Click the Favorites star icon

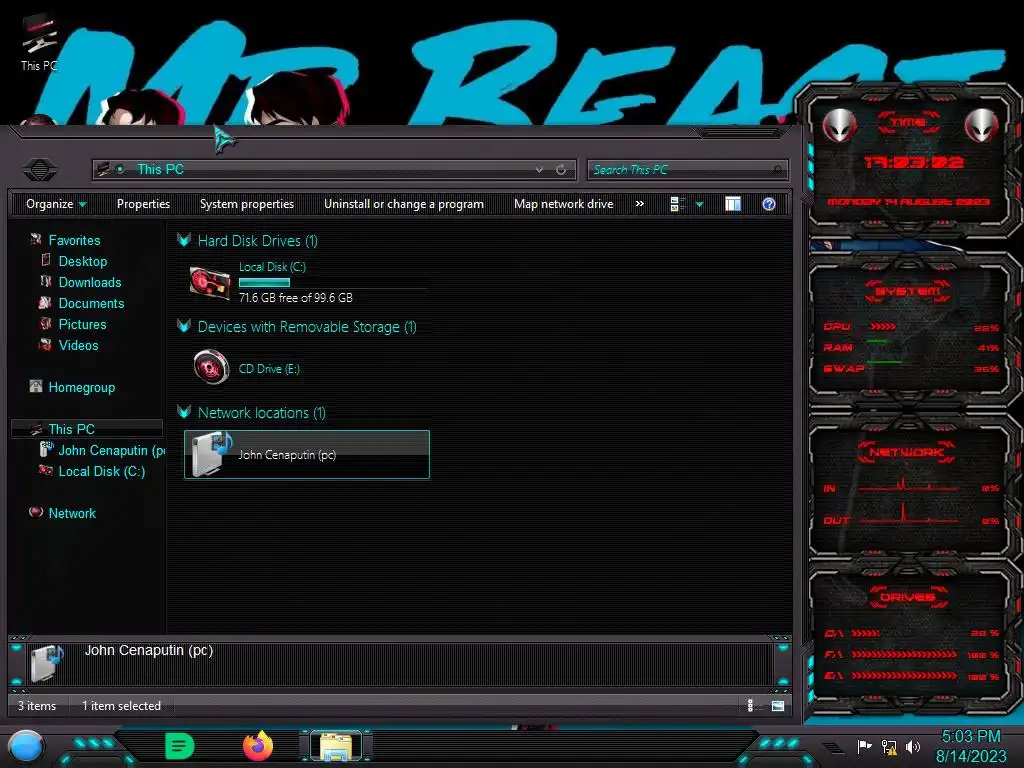(36, 240)
